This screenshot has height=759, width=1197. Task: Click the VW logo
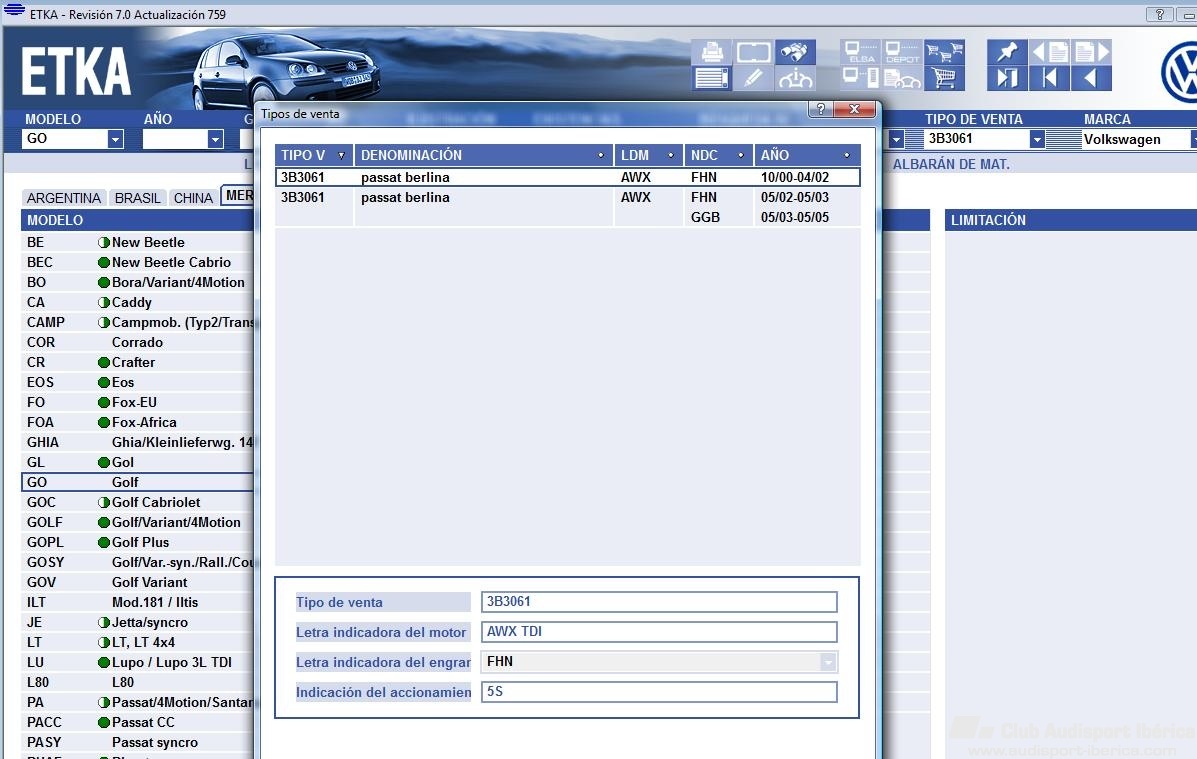(x=1179, y=71)
